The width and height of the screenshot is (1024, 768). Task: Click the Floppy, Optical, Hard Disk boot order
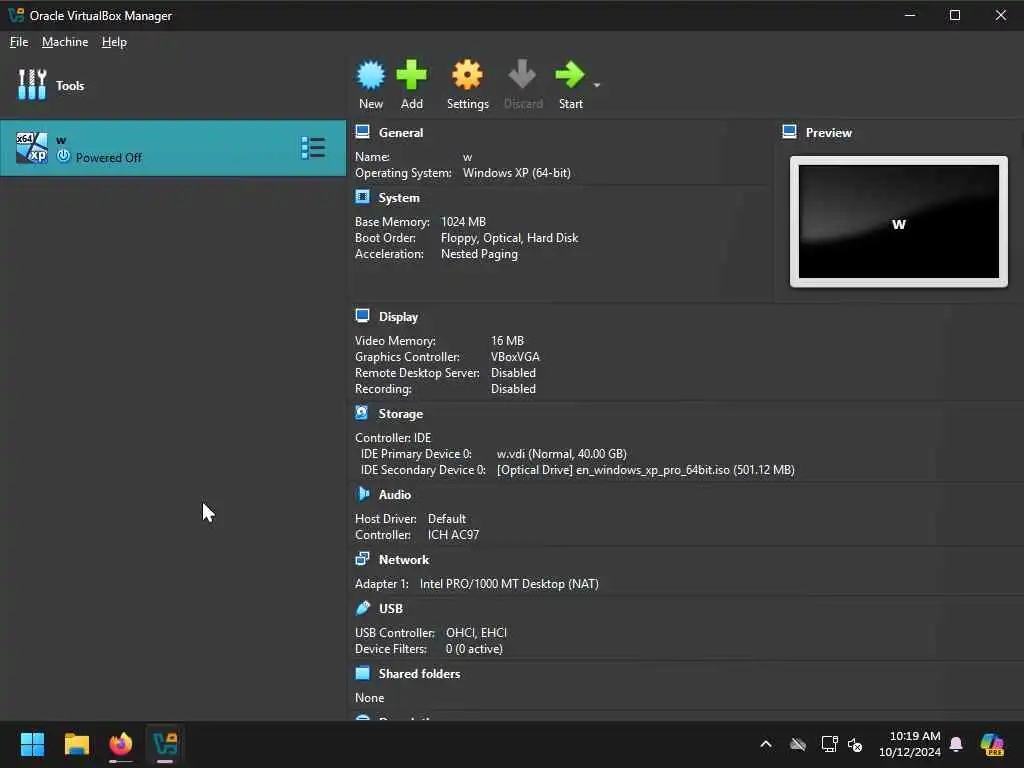[509, 238]
